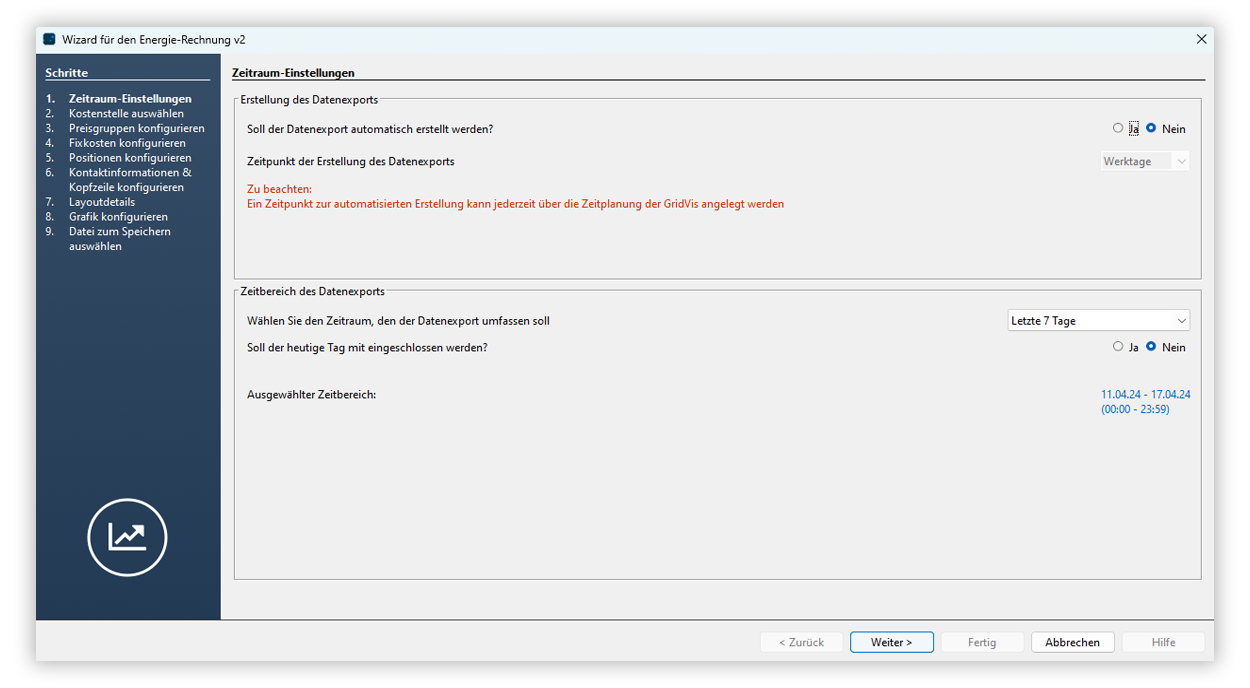Click the wizard icon in the title bar
1250x688 pixels.
[x=48, y=39]
